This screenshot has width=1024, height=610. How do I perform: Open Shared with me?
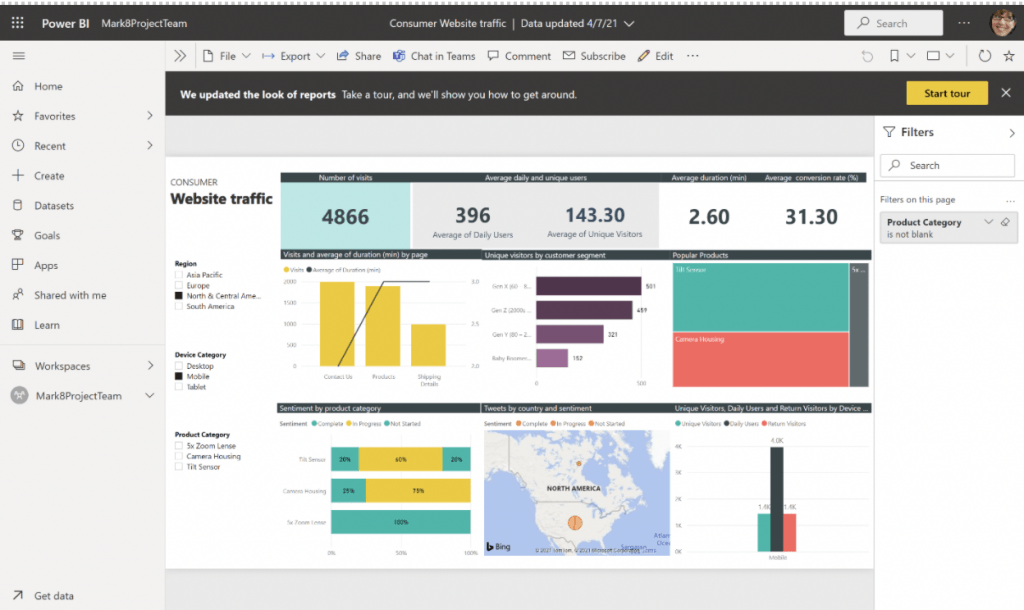coord(70,295)
